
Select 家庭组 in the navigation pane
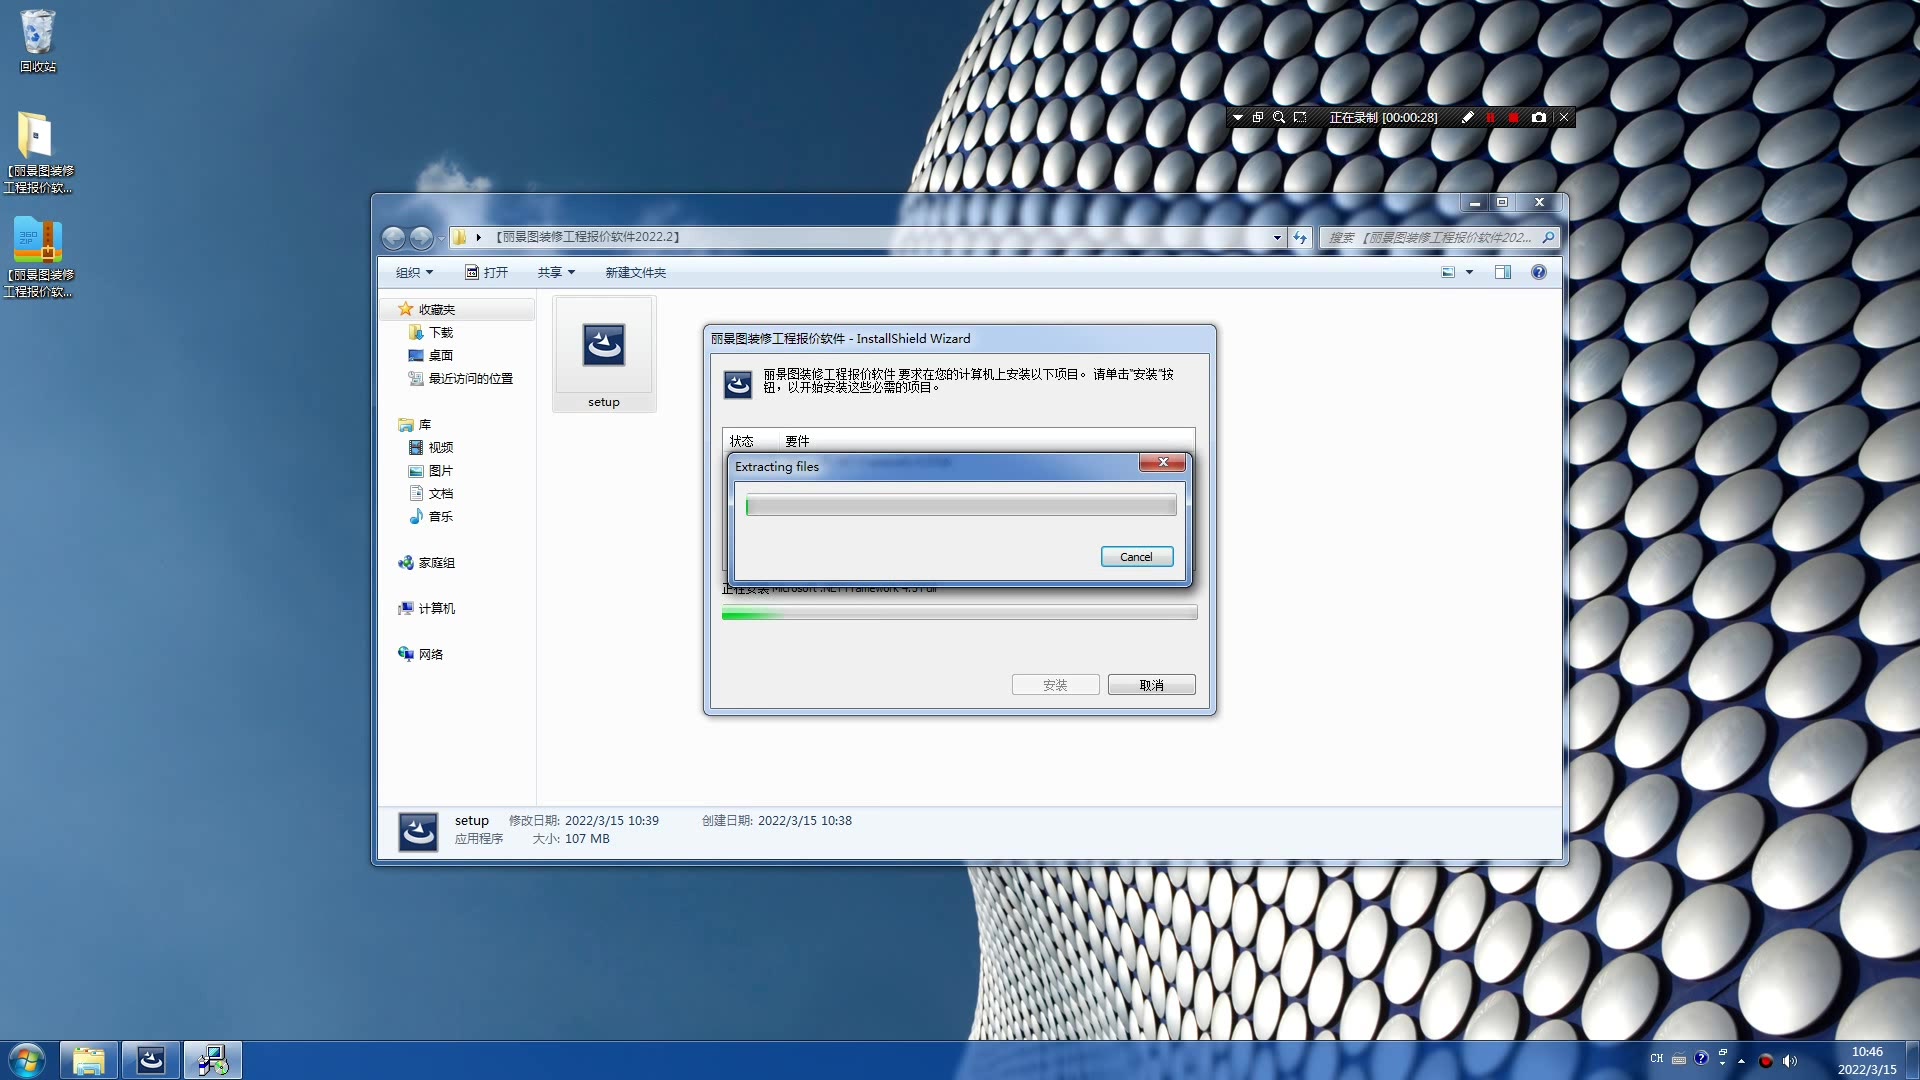[437, 563]
